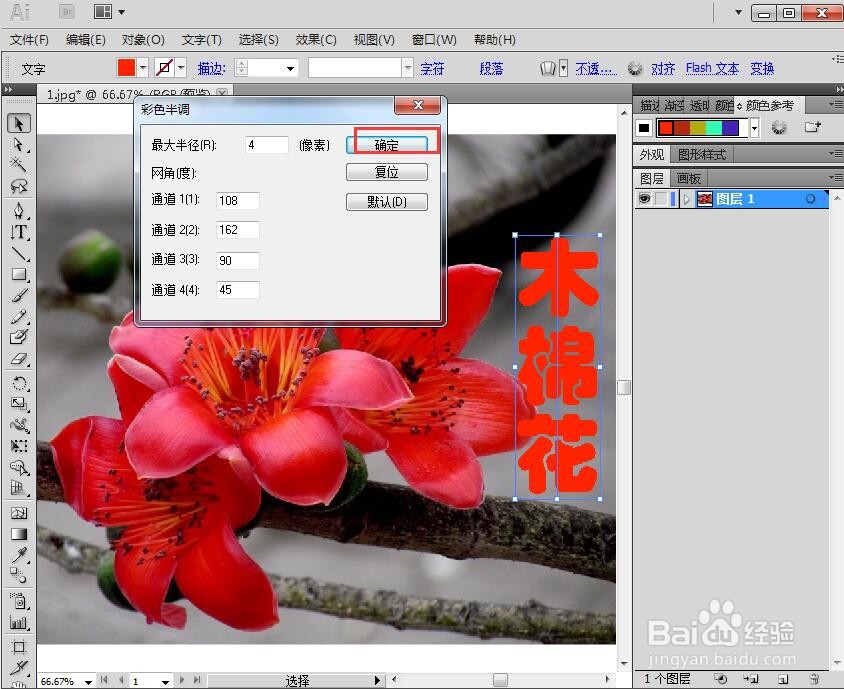
Task: Open 字符 panel link
Action: pyautogui.click(x=432, y=68)
